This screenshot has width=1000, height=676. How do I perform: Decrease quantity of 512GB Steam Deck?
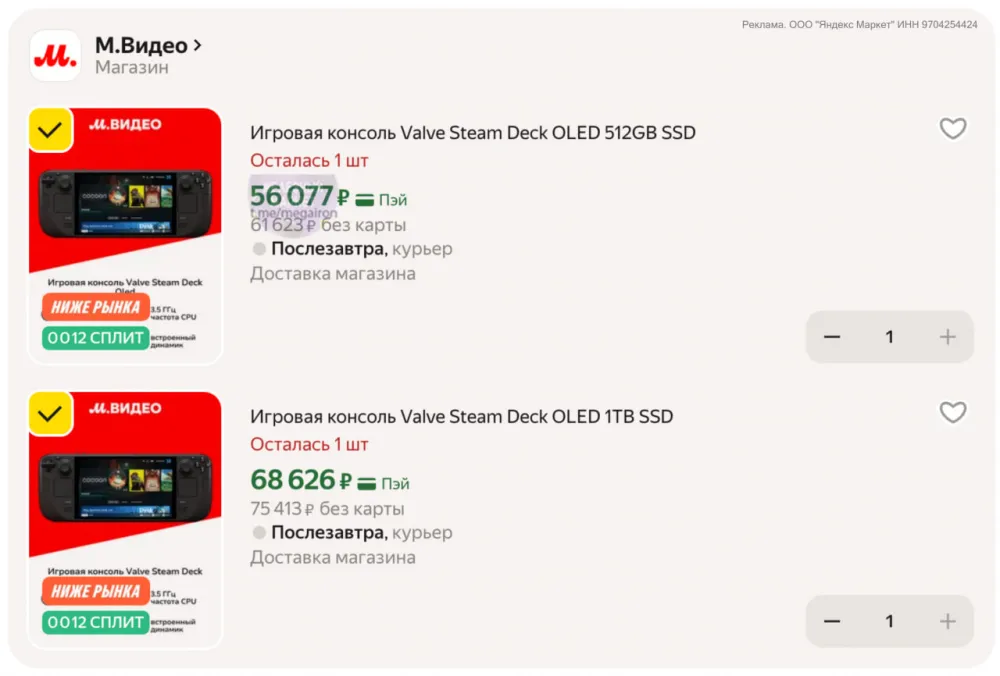832,337
